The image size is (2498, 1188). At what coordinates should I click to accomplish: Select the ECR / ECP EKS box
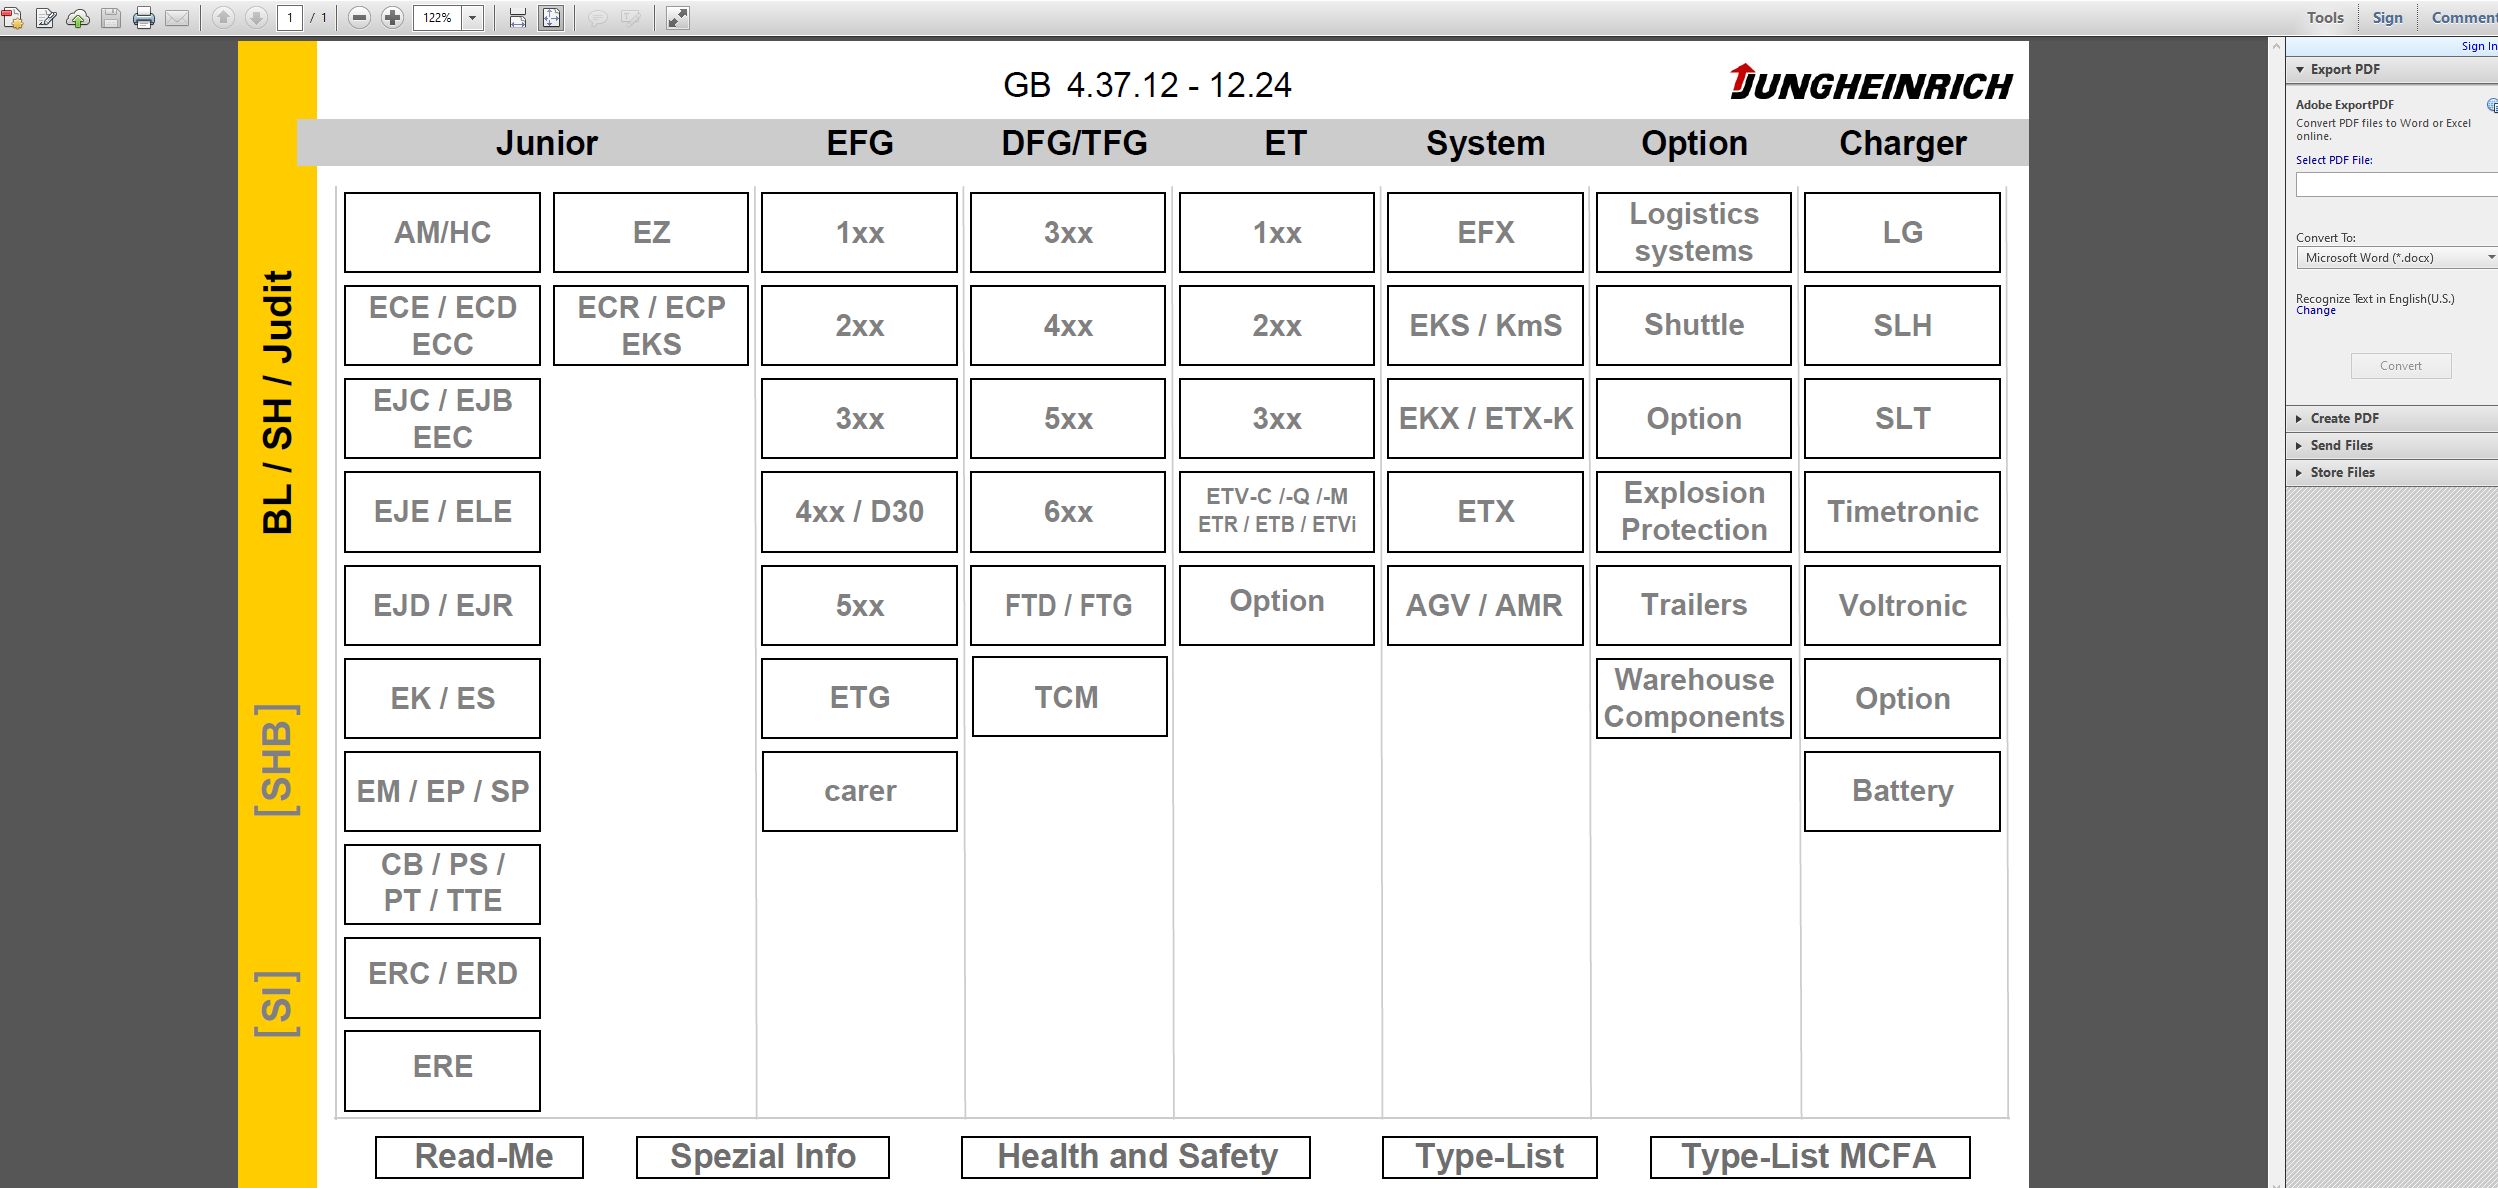[x=651, y=325]
